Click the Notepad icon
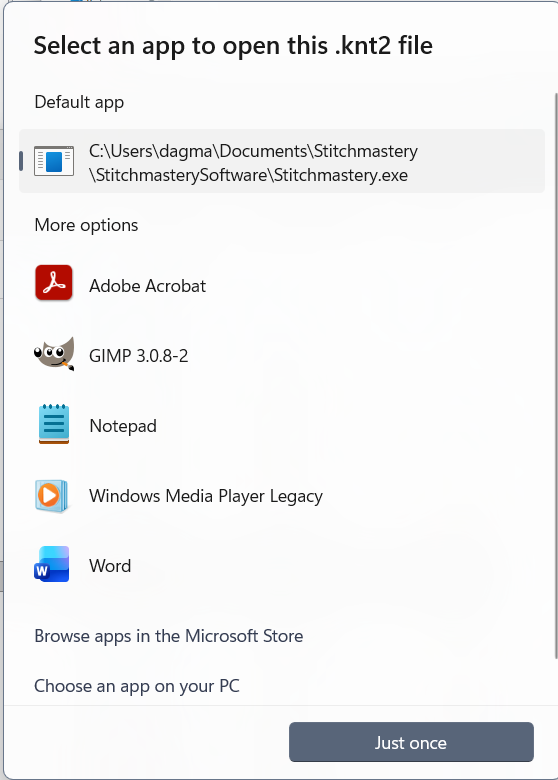The height and width of the screenshot is (780, 558). point(54,424)
